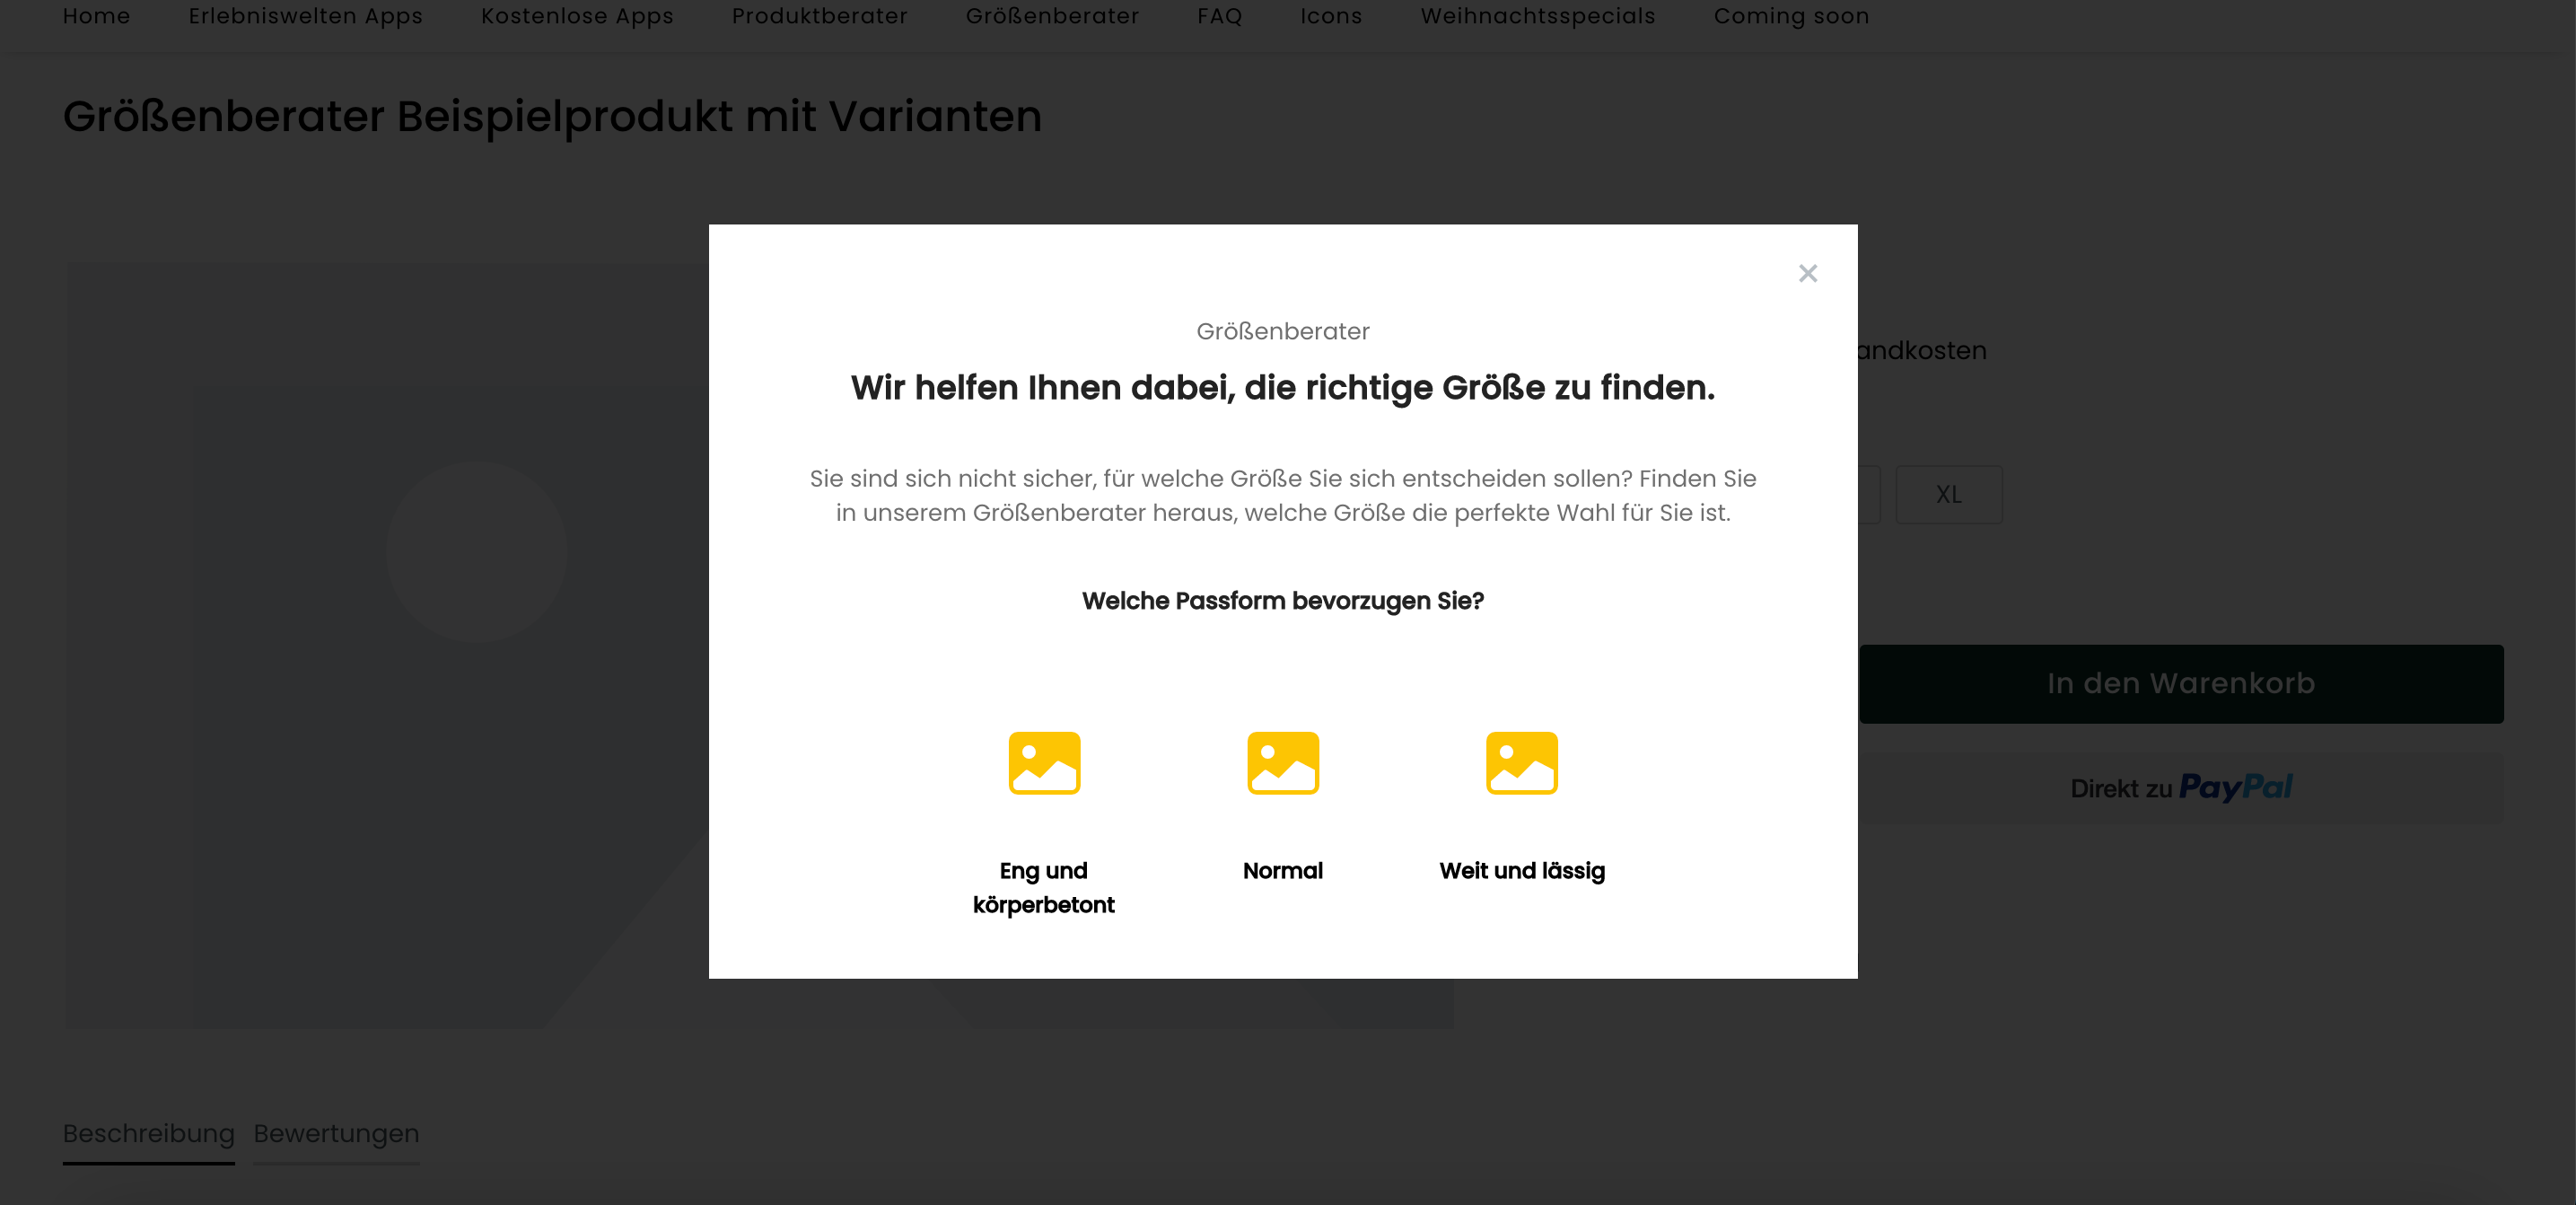Select the image icon above Normal
This screenshot has height=1205, width=2576.
(x=1283, y=763)
